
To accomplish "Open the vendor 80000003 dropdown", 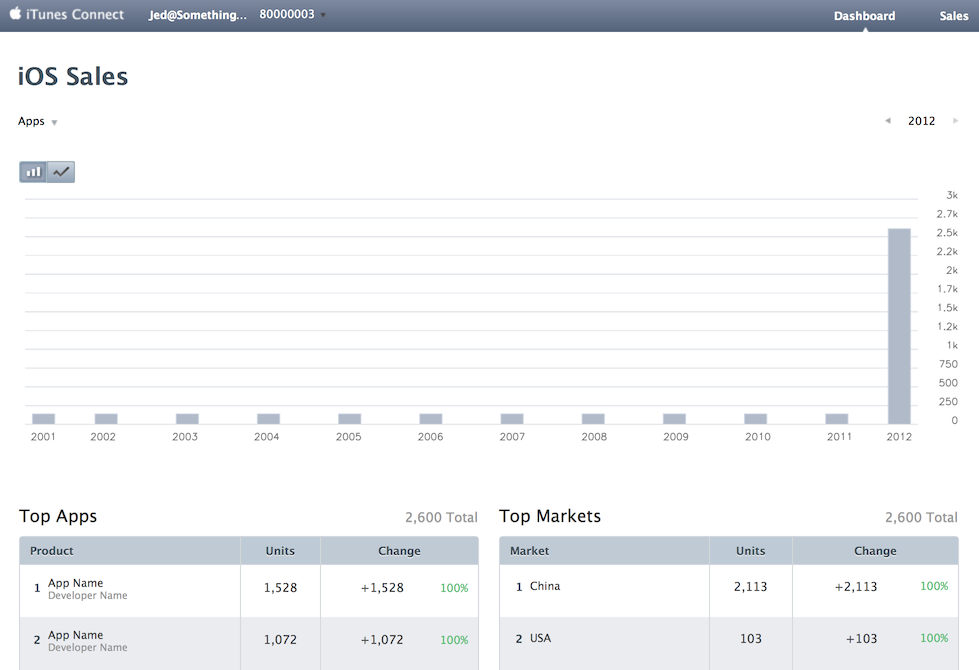I will 292,14.
